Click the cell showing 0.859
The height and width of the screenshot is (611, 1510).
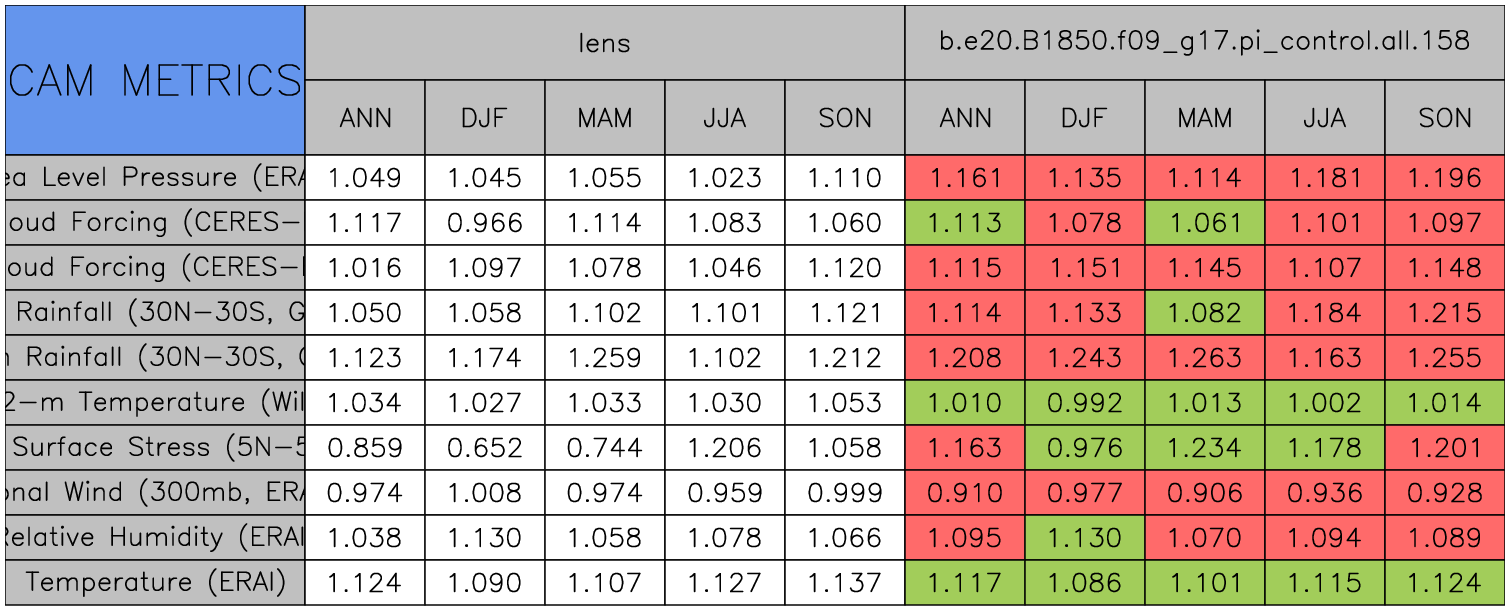tap(365, 447)
